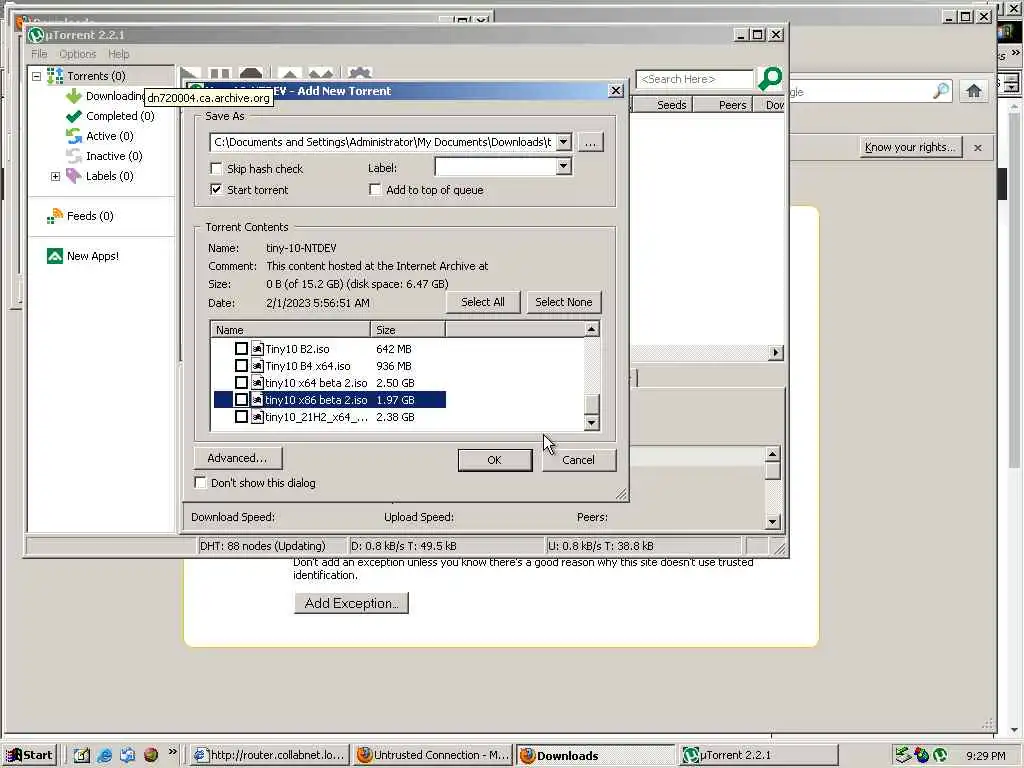Check the tiny10 x86 beta 2.iso checkbox
This screenshot has width=1024, height=768.
241,400
